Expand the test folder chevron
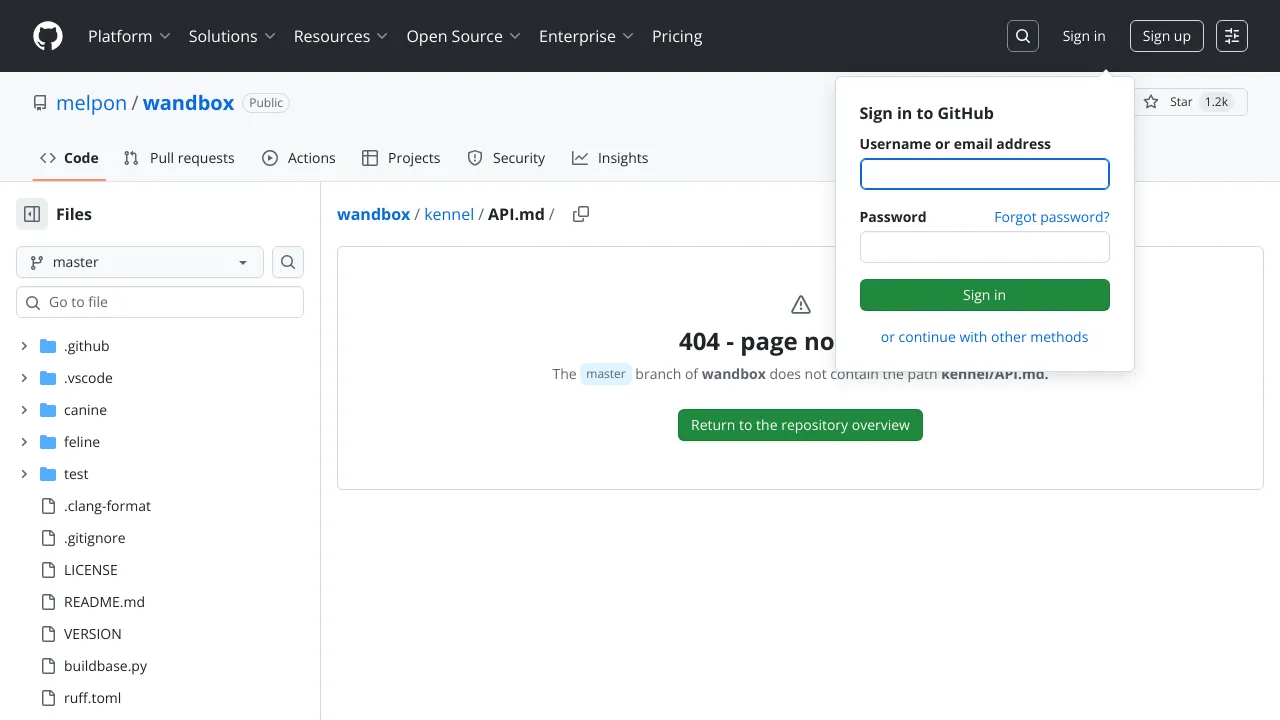Image resolution: width=1280 pixels, height=720 pixels. [24, 474]
